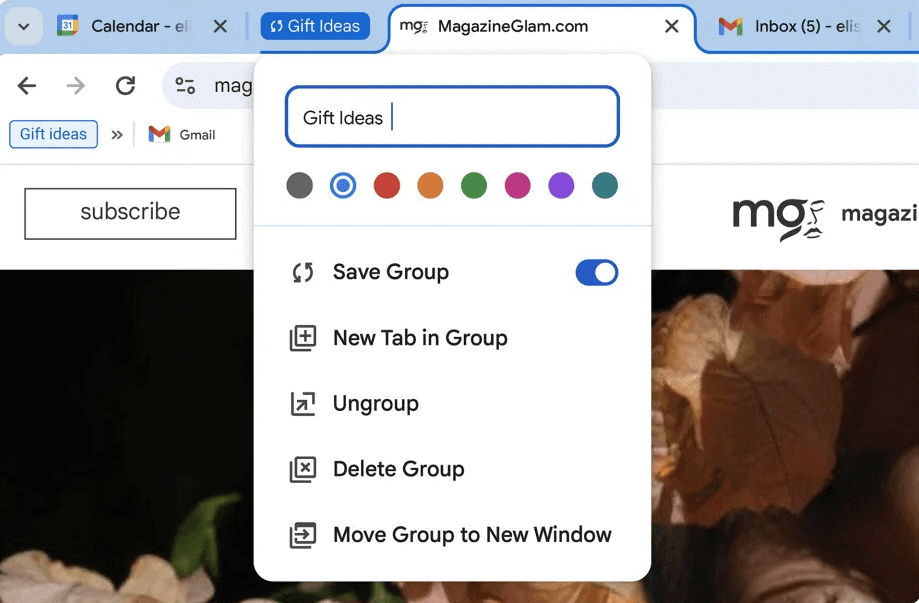Viewport: 919px width, 603px height.
Task: Click the Save Group sync icon
Action: (303, 272)
